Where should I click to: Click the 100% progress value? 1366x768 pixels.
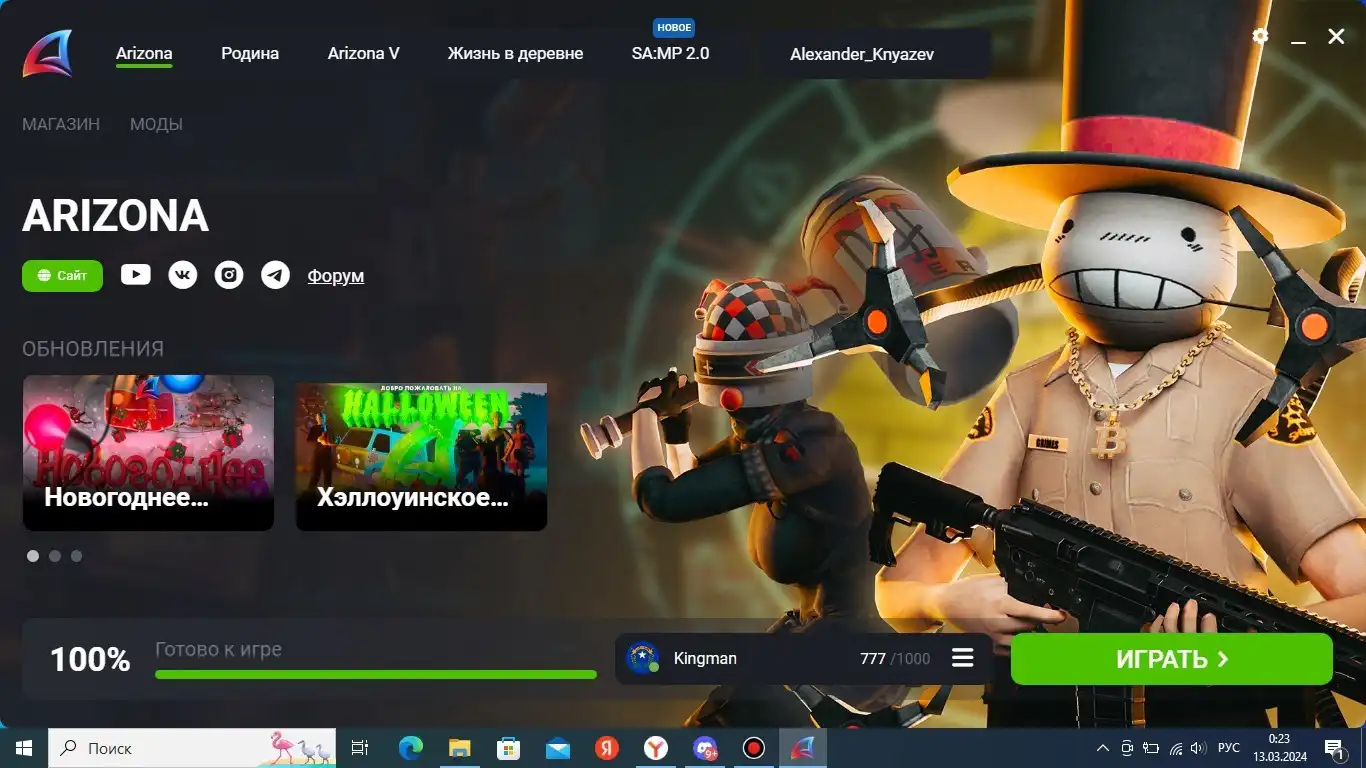(90, 659)
